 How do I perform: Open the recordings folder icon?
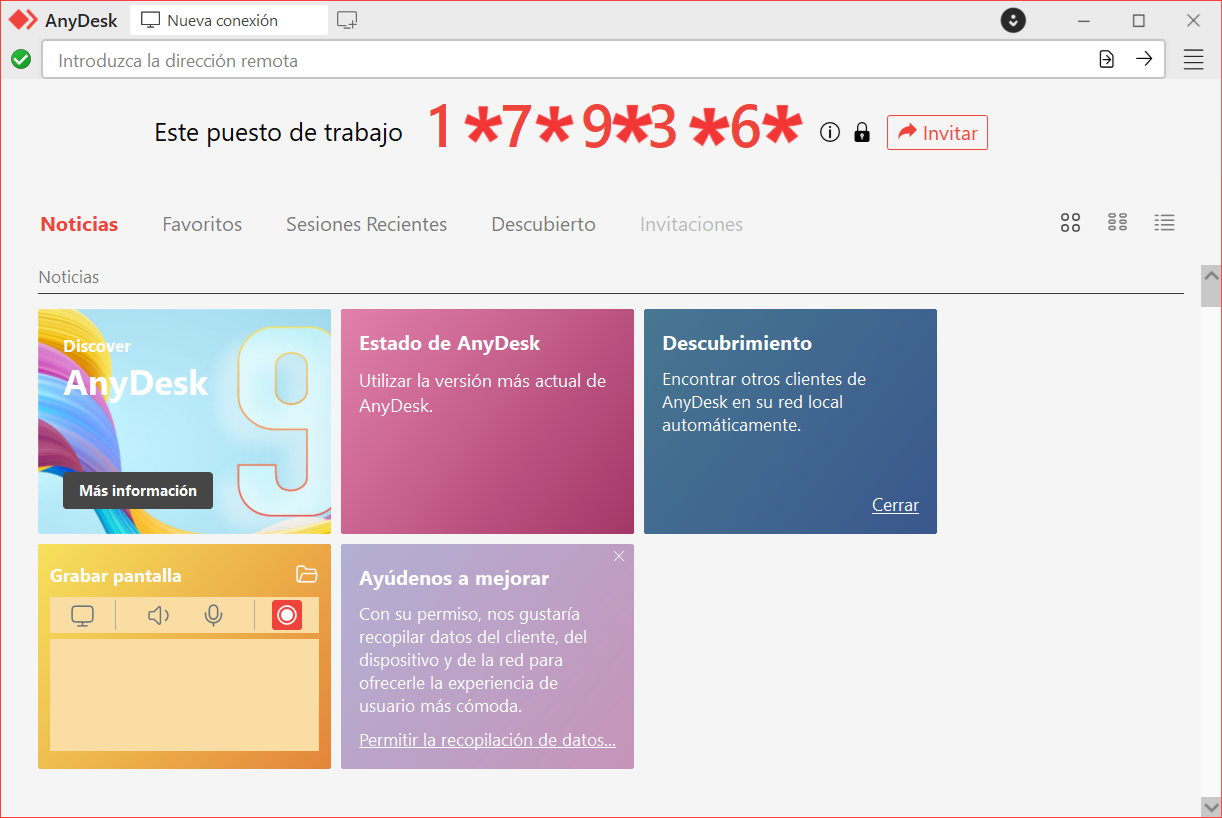pyautogui.click(x=307, y=574)
